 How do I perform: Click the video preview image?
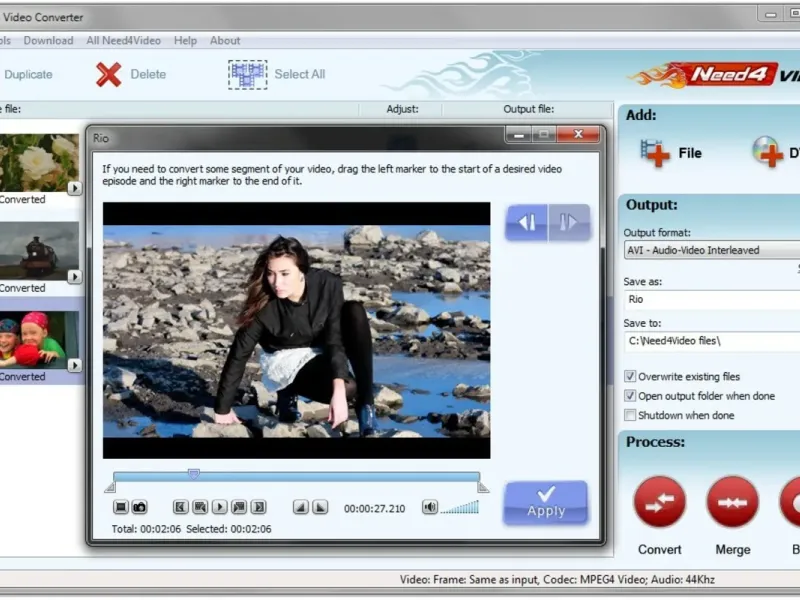[x=296, y=331]
